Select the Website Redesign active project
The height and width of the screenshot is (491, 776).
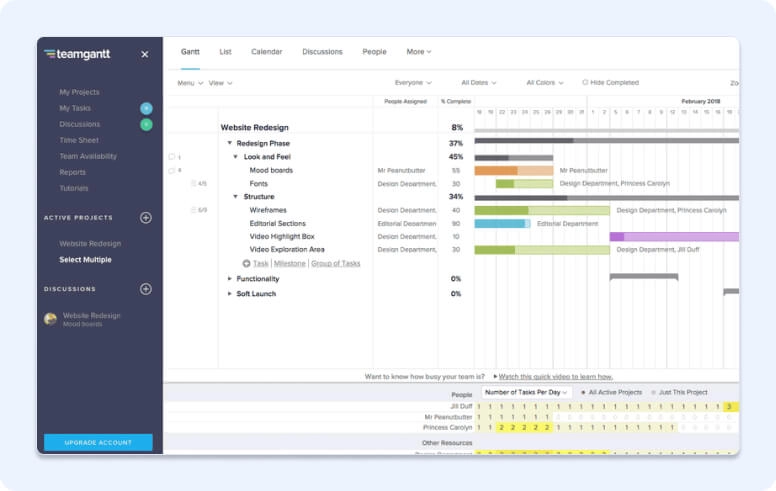90,244
